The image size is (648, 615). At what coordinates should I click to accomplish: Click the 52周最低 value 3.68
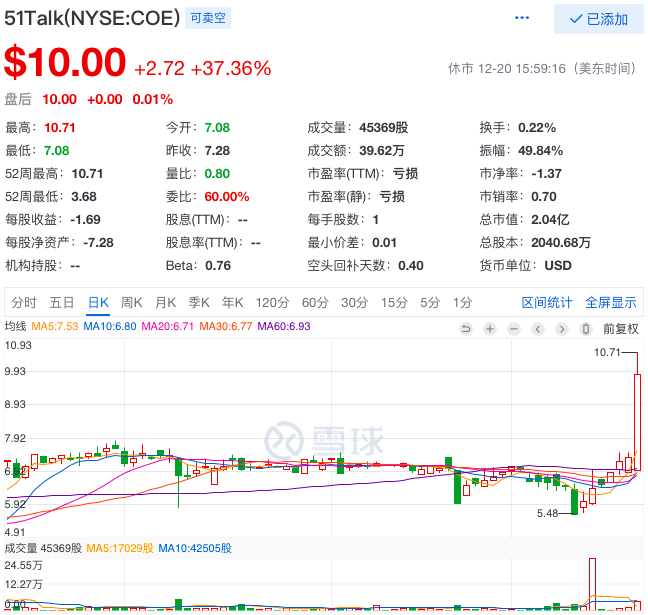click(x=84, y=197)
